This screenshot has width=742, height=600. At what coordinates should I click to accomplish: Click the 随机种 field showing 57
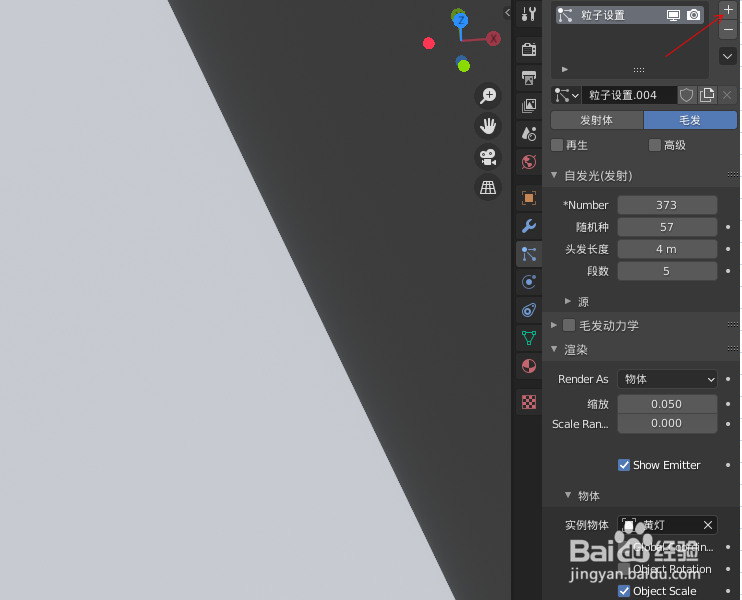pyautogui.click(x=667, y=227)
